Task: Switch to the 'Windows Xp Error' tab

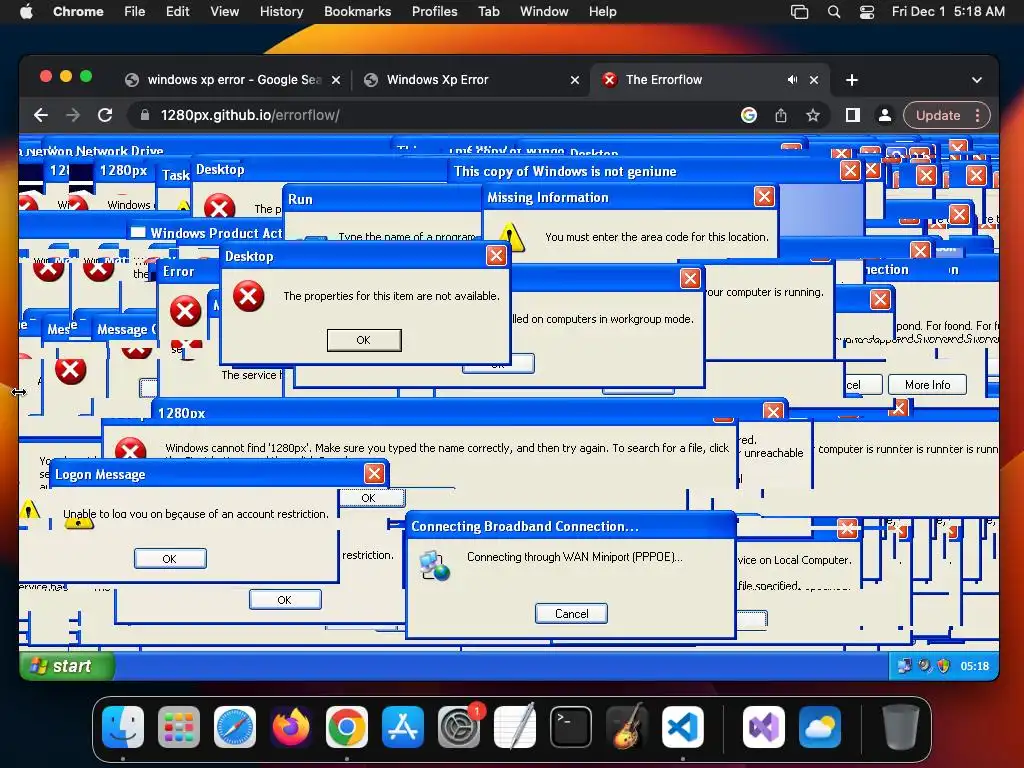Action: pos(472,80)
